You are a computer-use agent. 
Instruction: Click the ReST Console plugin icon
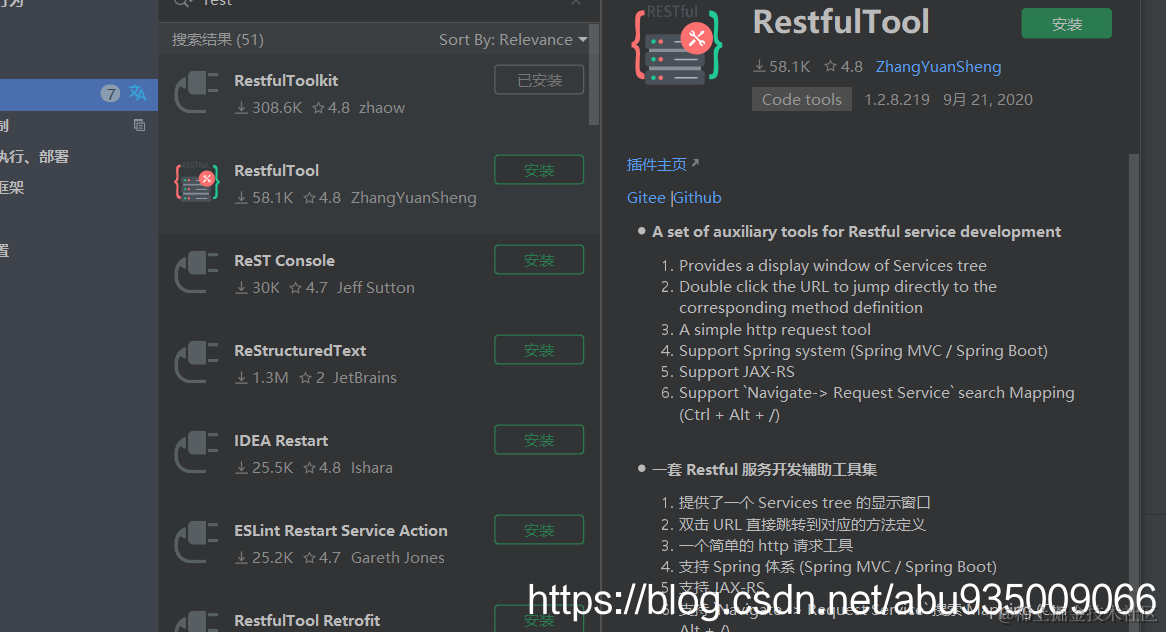point(196,272)
